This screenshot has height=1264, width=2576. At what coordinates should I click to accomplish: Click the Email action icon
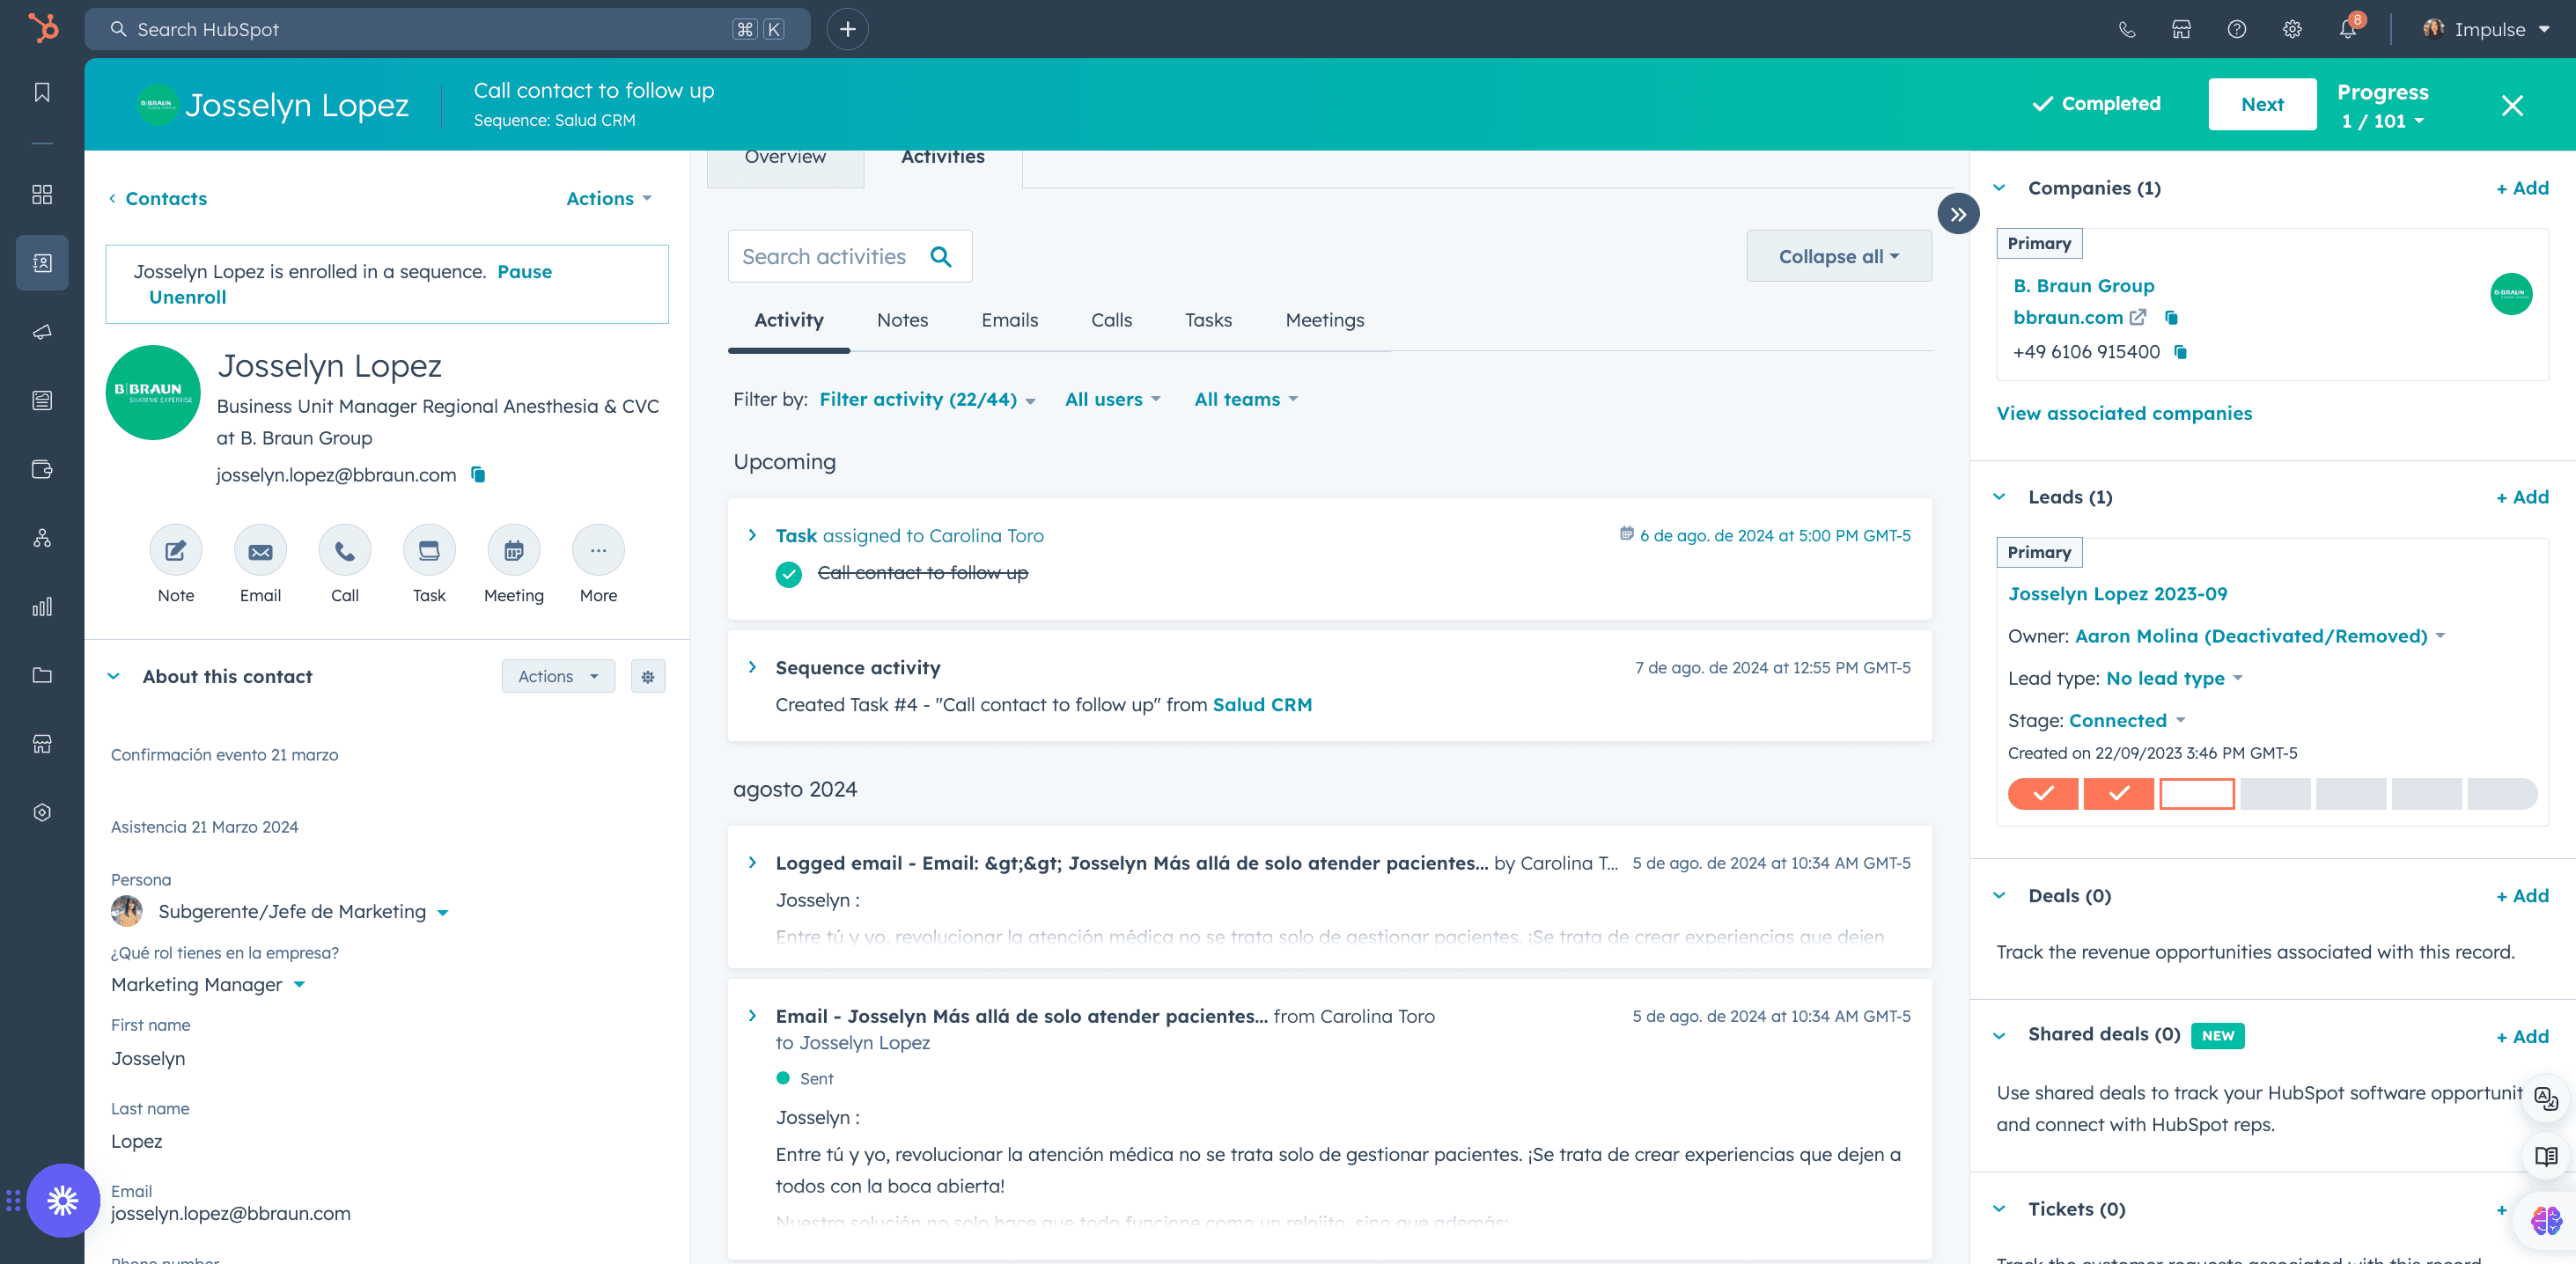[x=260, y=550]
